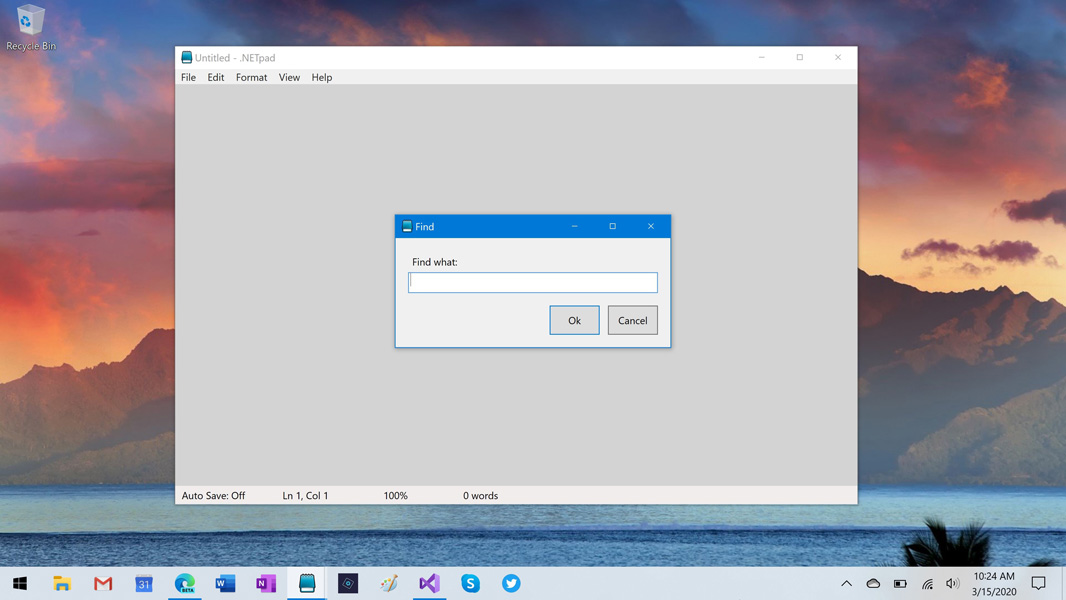Open the Paint app taskbar icon

point(389,584)
